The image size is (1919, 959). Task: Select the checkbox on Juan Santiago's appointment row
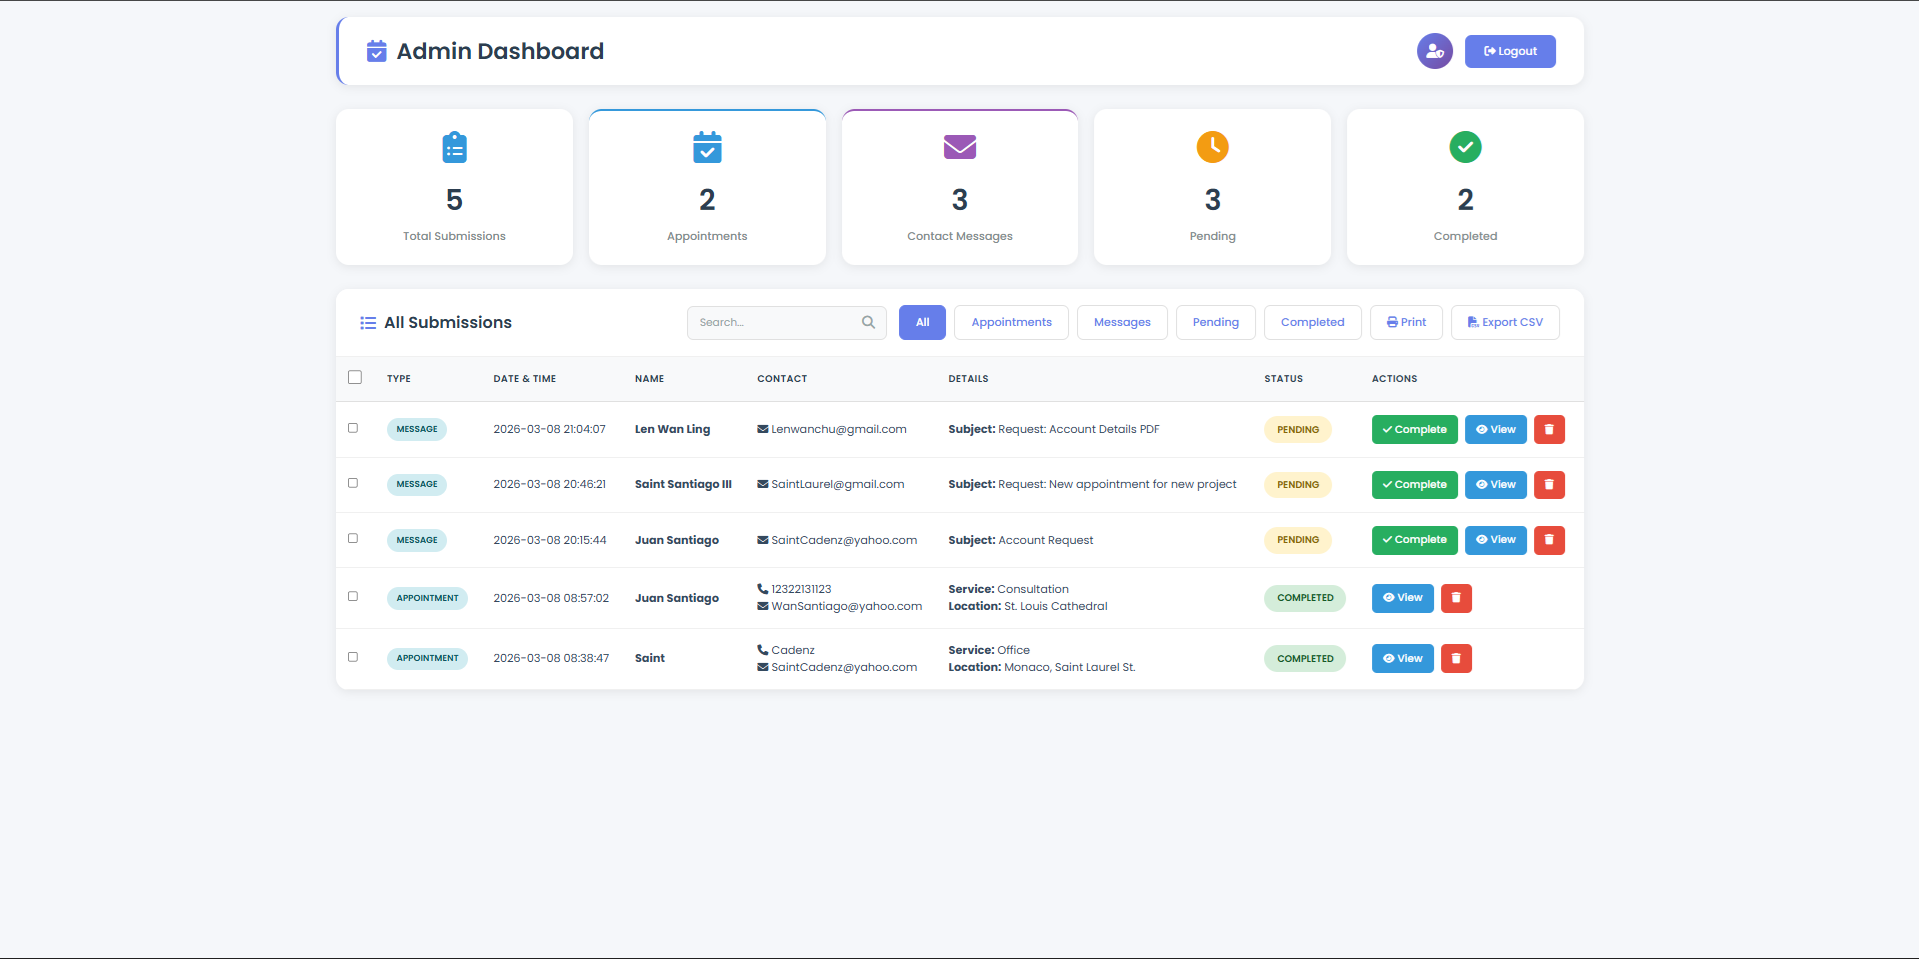pos(352,596)
